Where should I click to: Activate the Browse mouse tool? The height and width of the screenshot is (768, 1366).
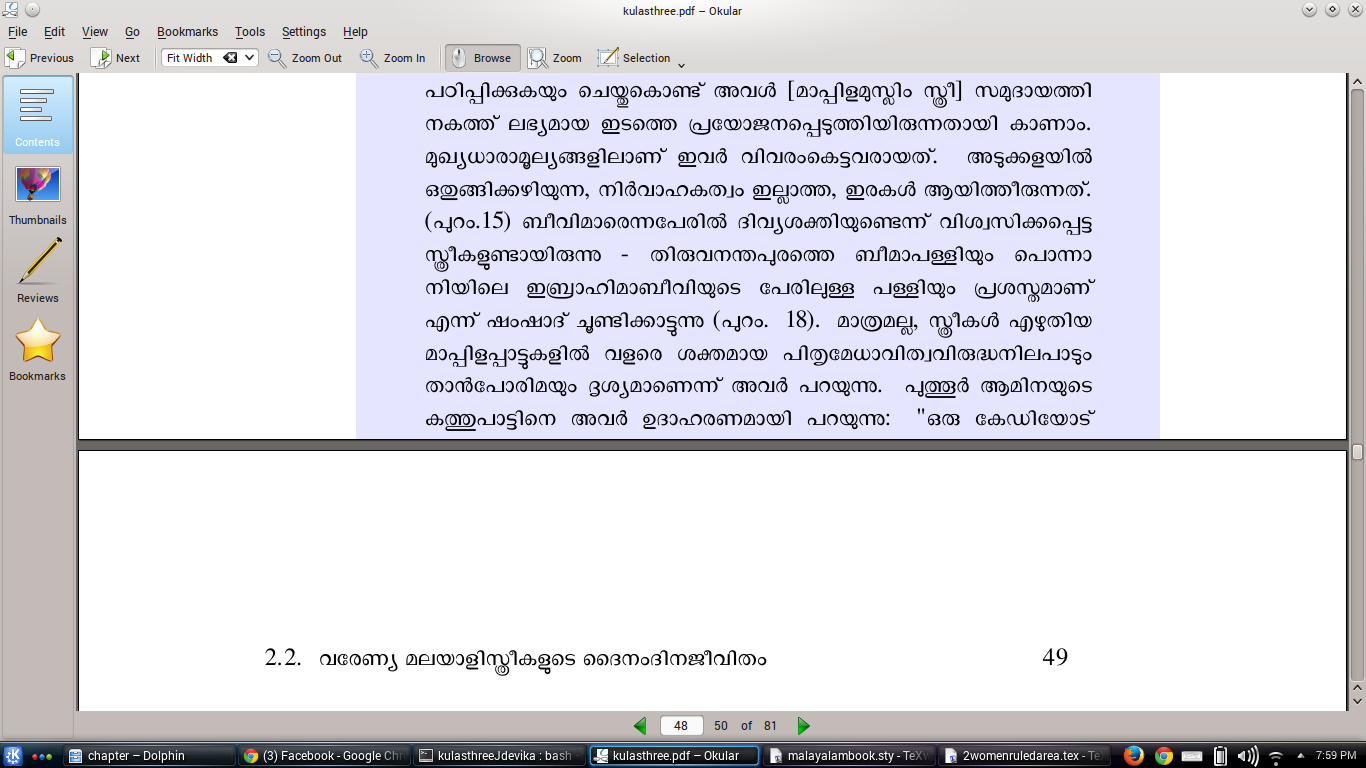pos(482,58)
